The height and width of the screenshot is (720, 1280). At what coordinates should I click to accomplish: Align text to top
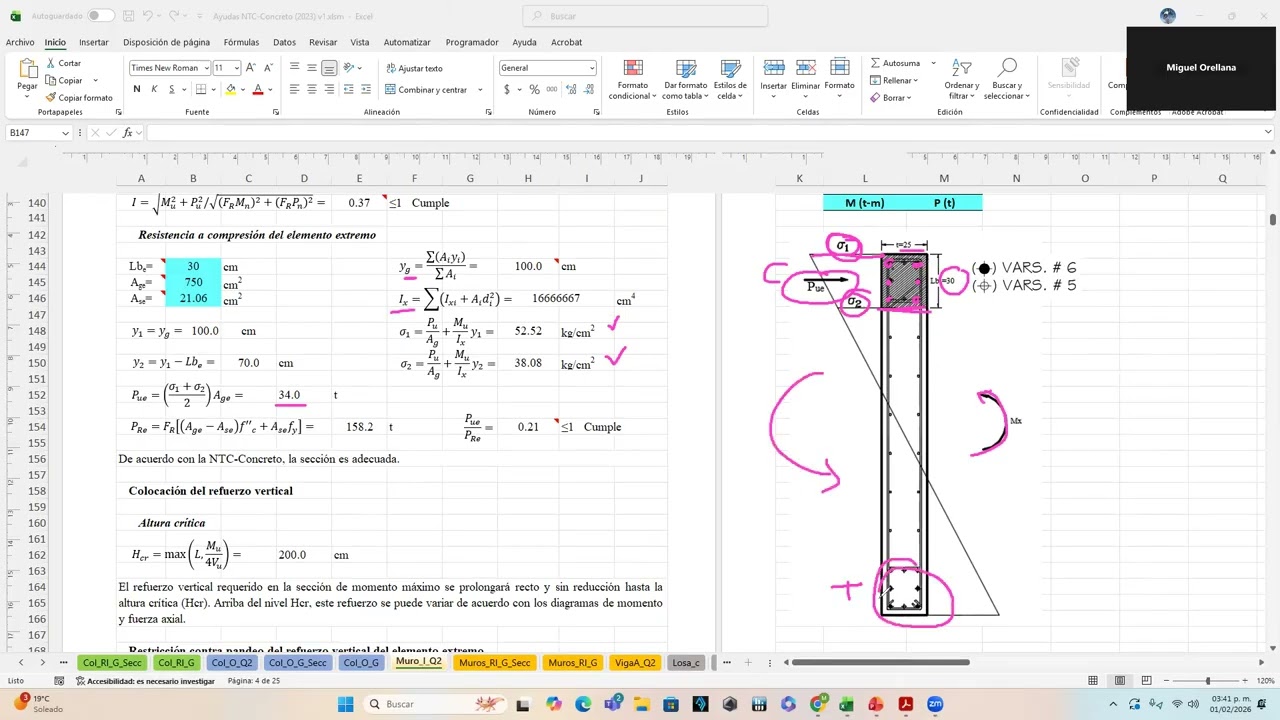(x=294, y=67)
